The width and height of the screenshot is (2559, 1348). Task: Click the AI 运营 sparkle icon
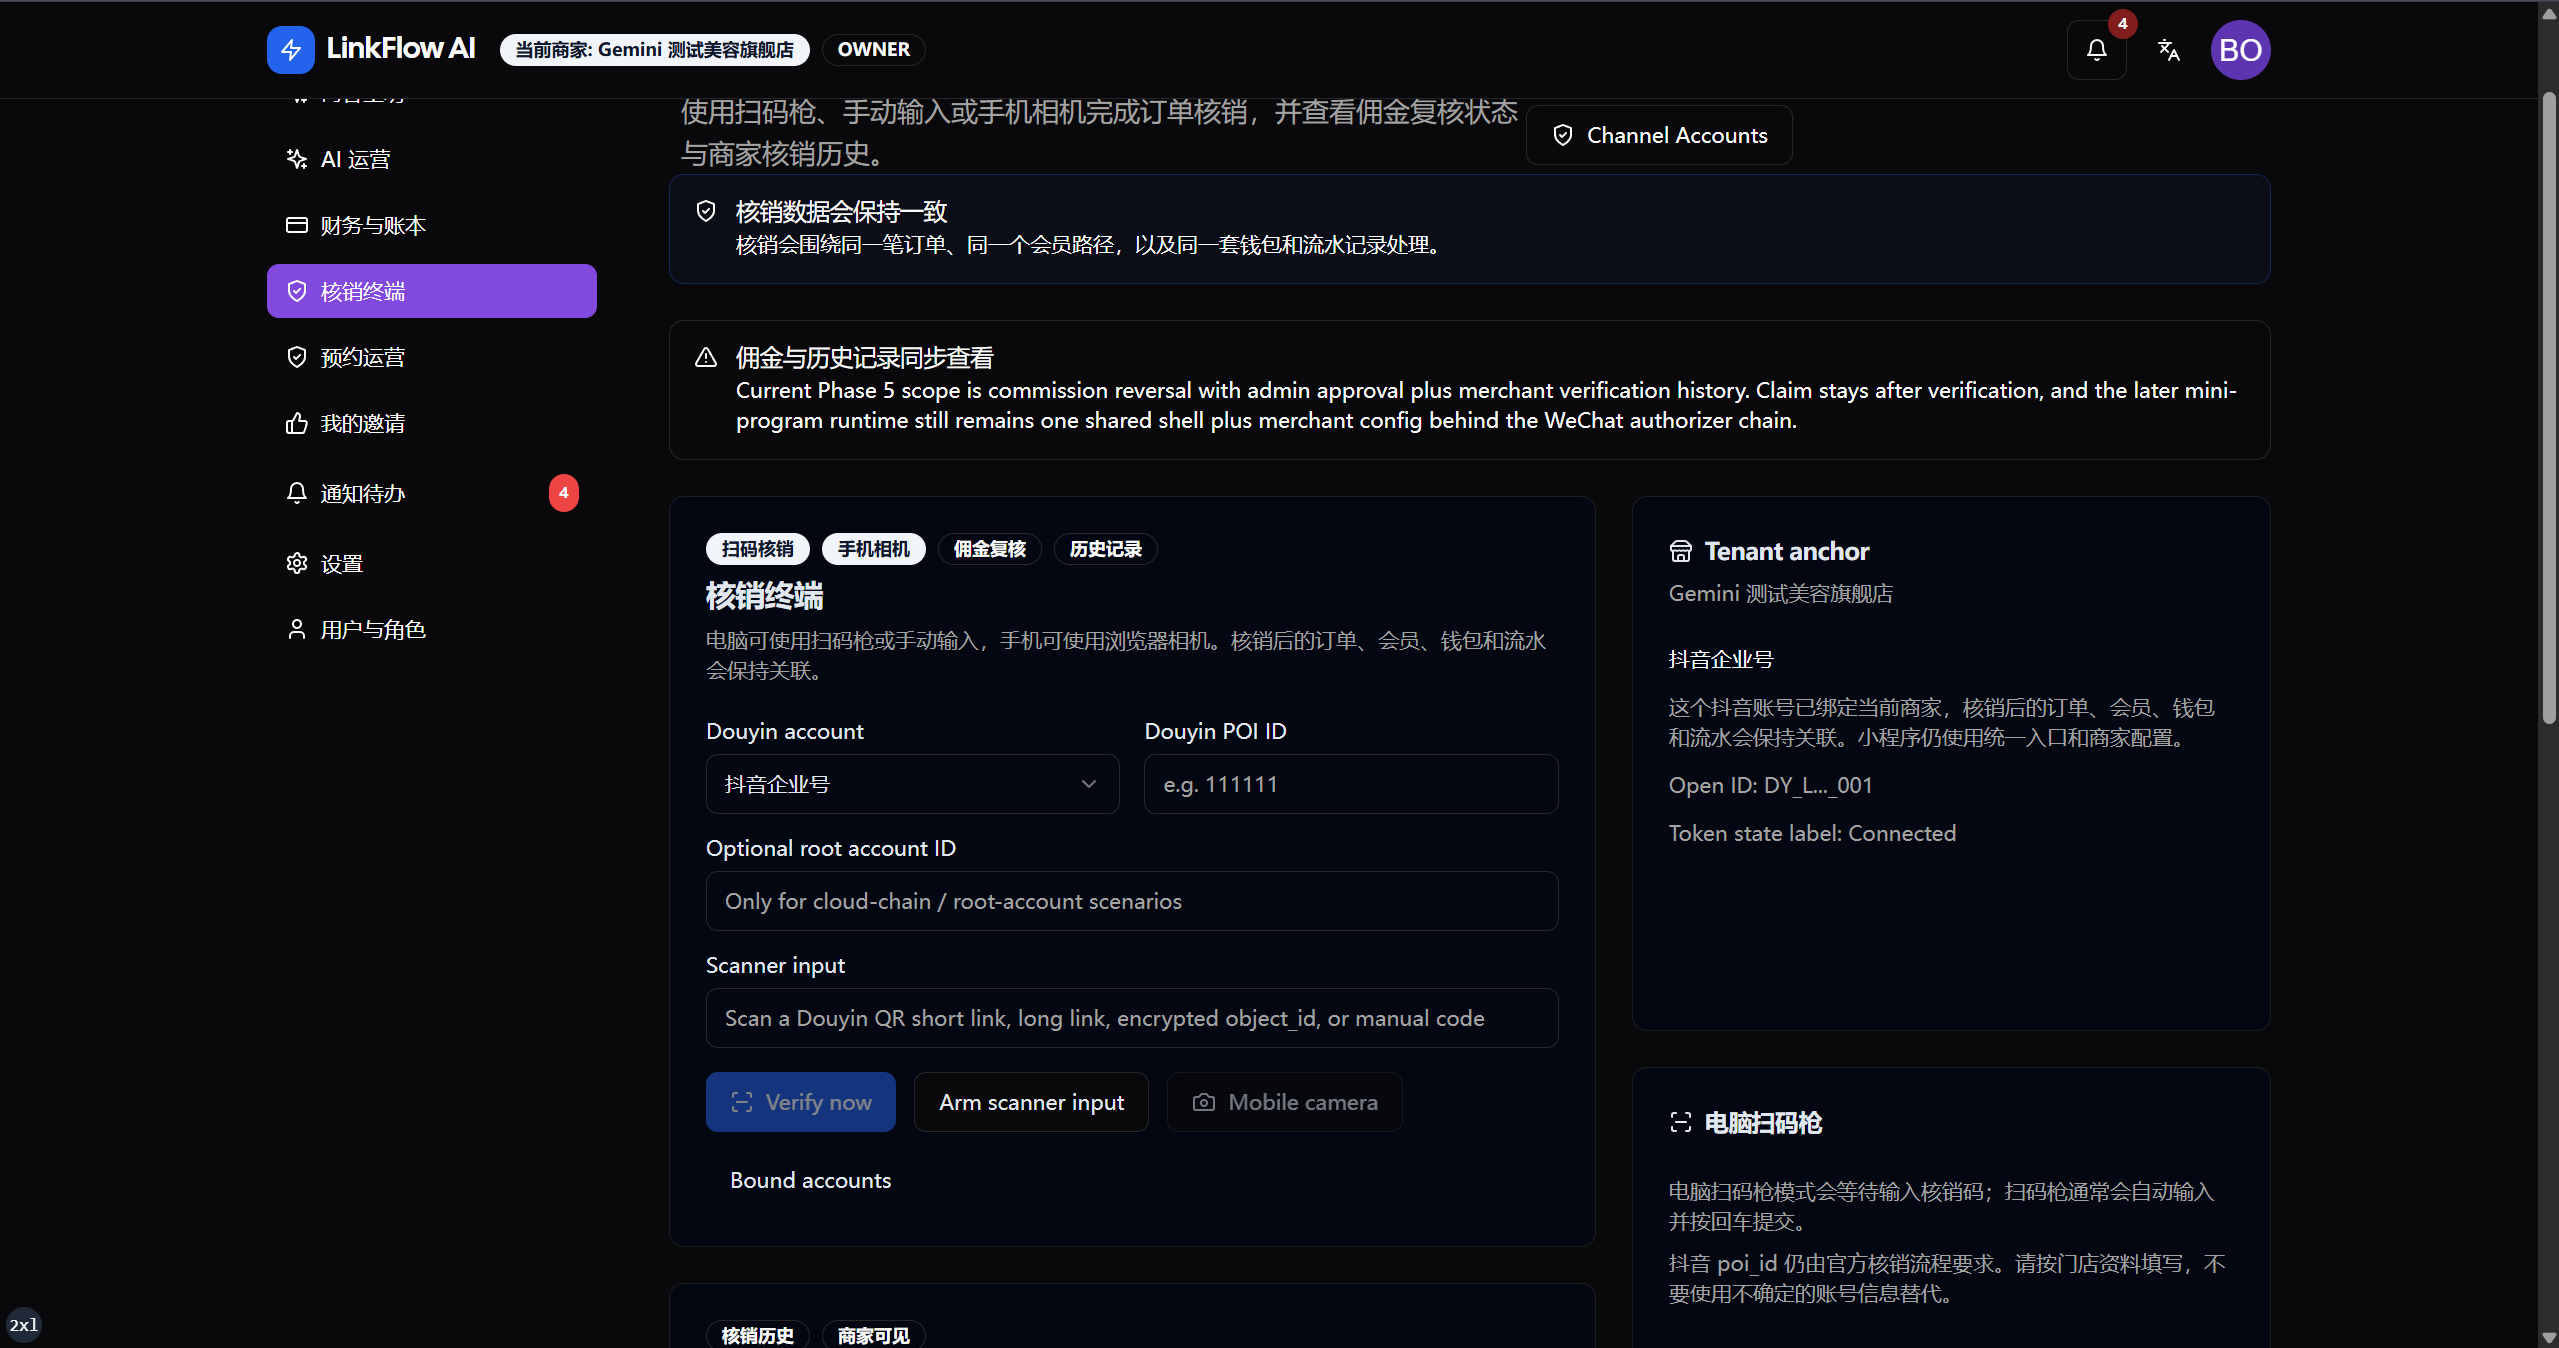297,159
